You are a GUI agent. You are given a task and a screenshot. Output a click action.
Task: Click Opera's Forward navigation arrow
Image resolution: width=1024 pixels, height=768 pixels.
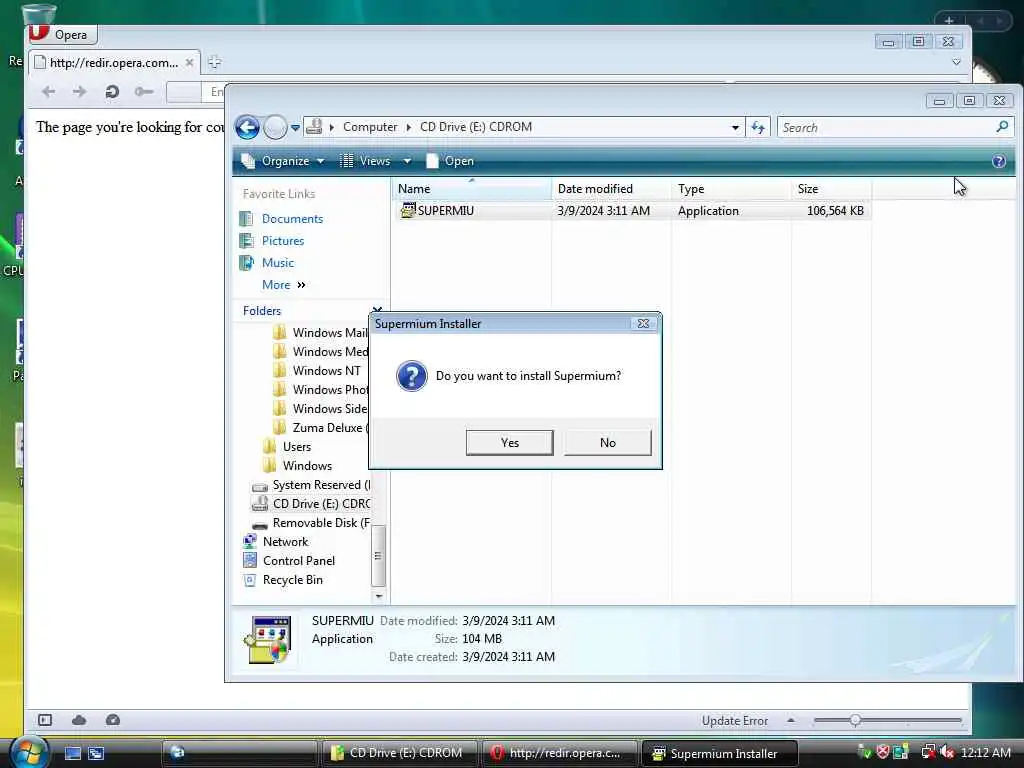tap(80, 91)
